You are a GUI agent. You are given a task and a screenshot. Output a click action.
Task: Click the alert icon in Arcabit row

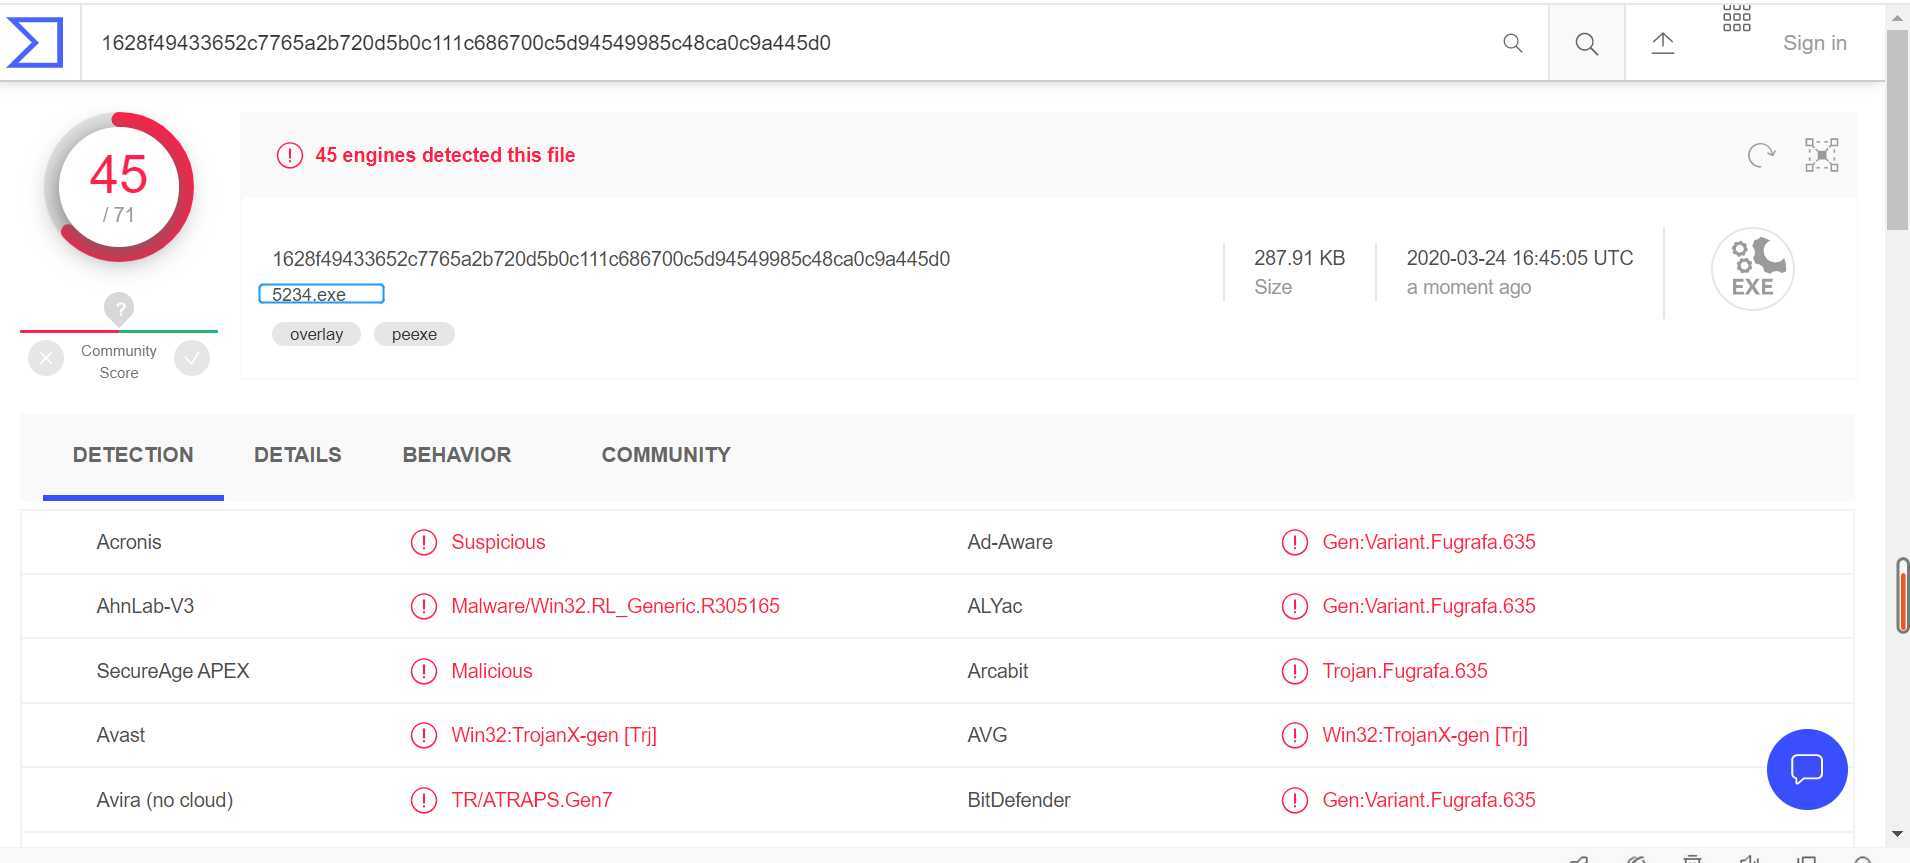(x=1295, y=671)
